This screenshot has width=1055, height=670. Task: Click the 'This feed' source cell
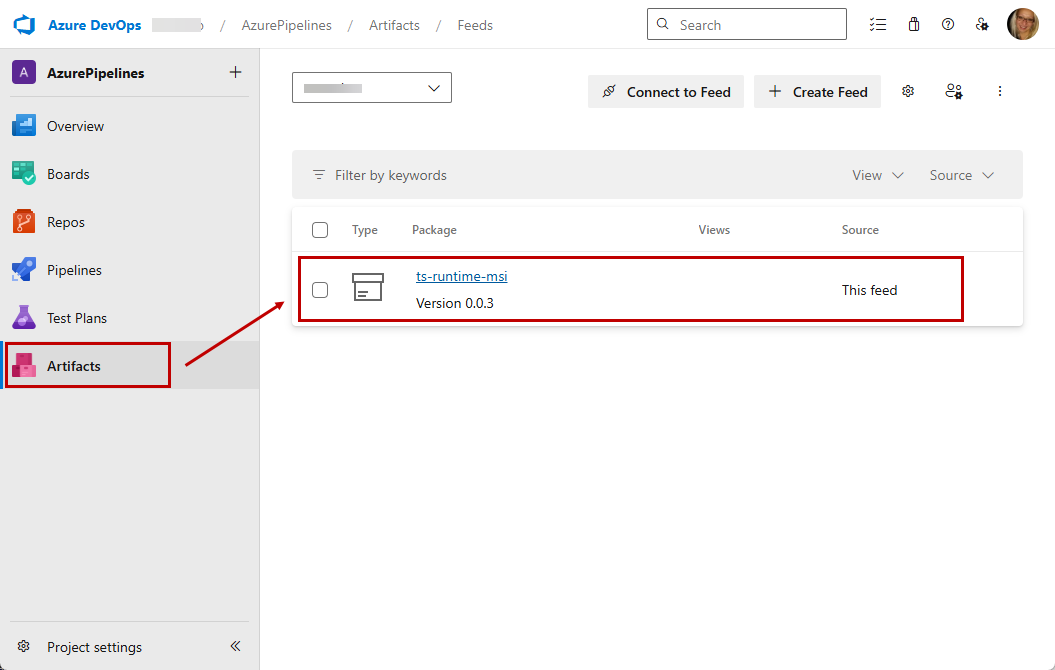869,290
